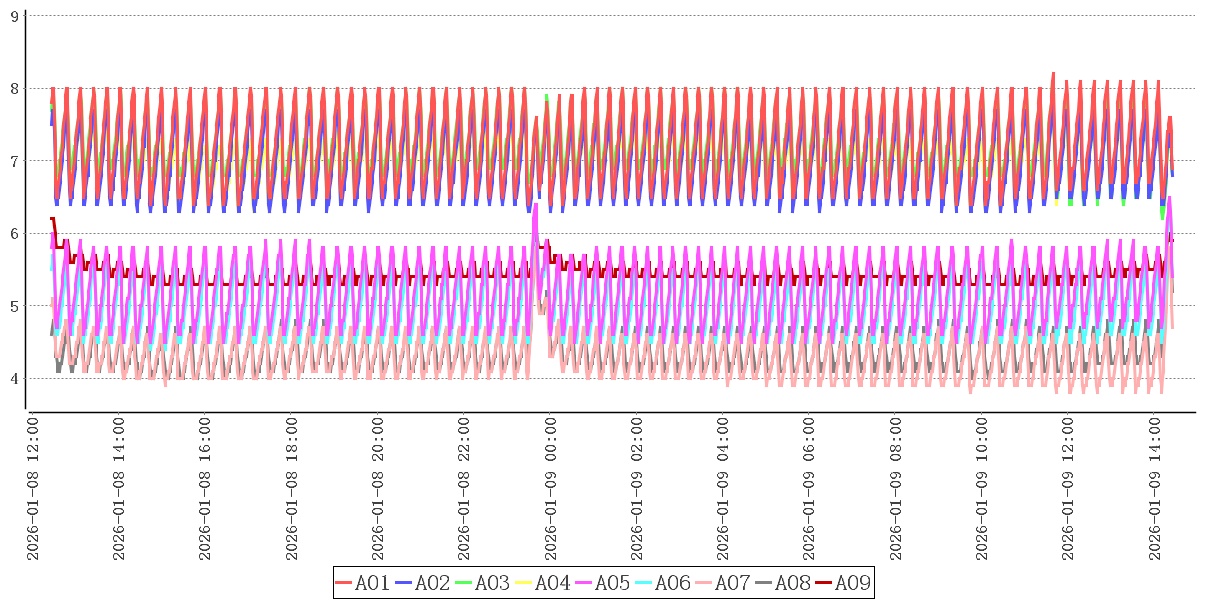Toggle the A01 series in the legend
1207x600 pixels.
coord(362,583)
